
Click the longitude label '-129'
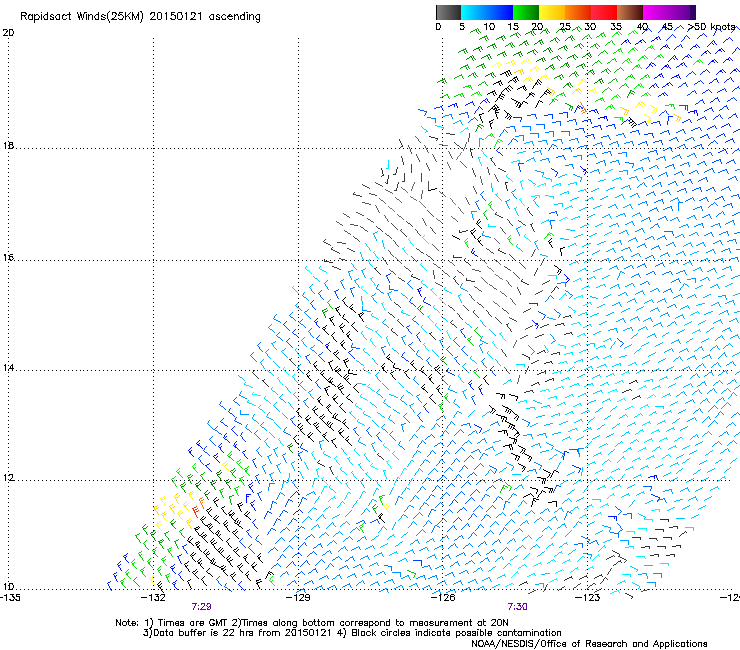point(298,598)
